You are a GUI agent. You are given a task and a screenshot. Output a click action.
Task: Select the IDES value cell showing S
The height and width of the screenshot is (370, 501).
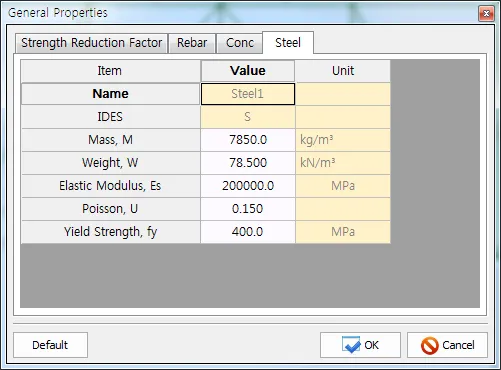click(248, 117)
